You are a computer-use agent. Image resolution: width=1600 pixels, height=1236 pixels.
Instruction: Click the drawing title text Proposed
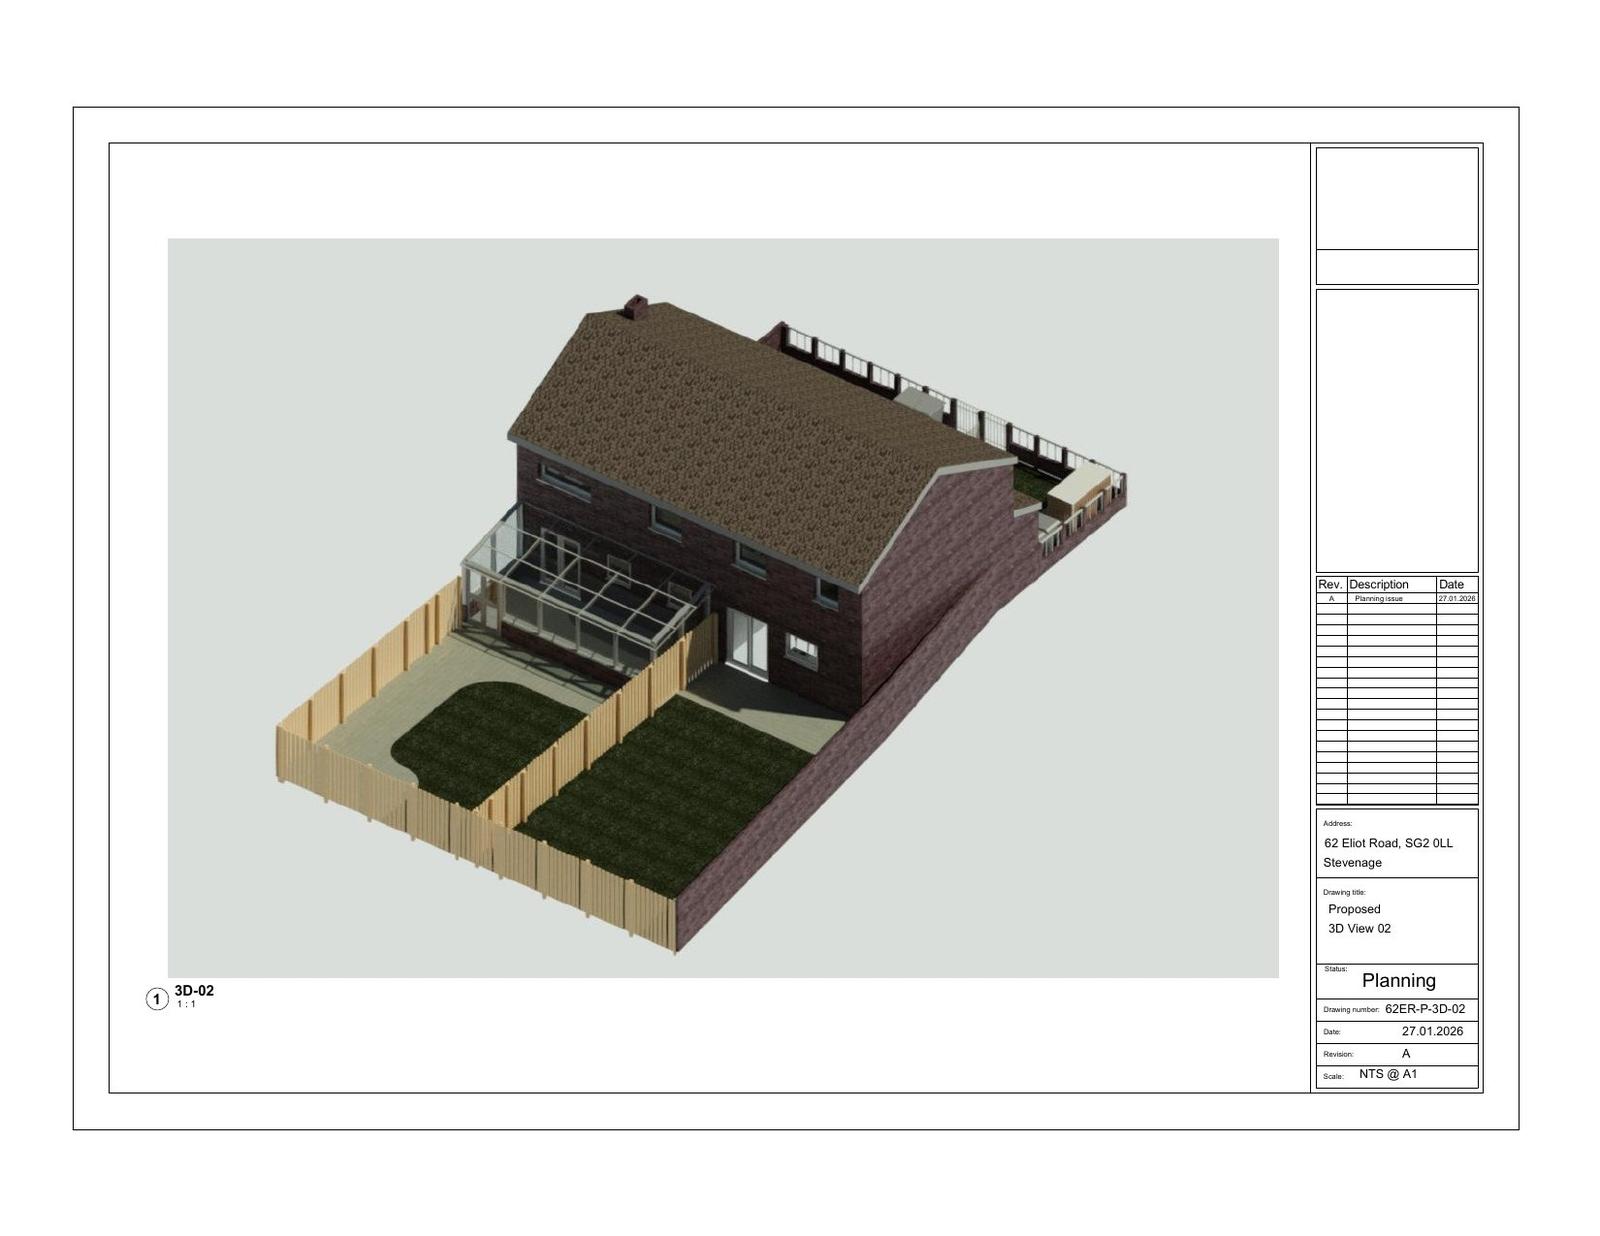click(x=1354, y=909)
